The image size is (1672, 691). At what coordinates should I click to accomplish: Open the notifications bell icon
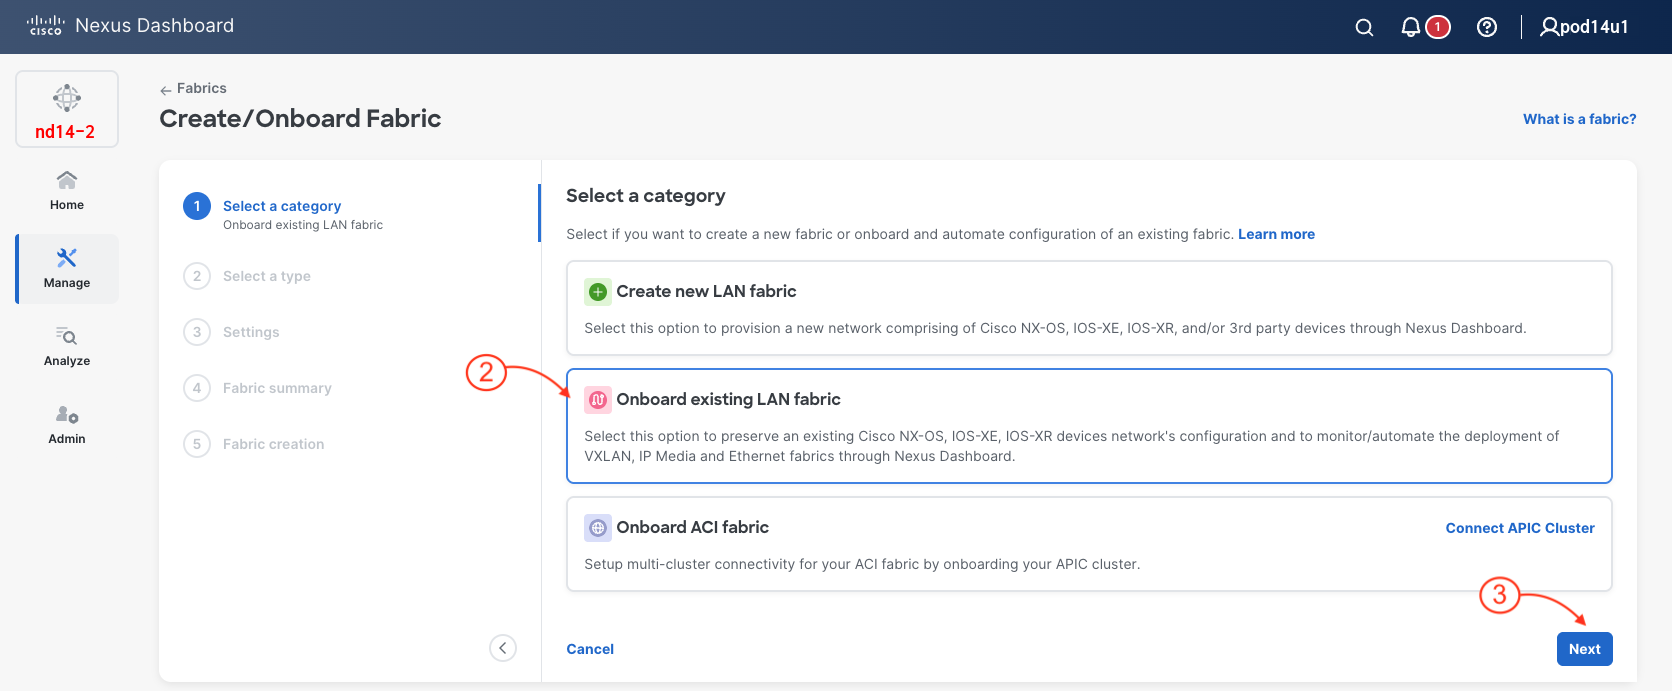pyautogui.click(x=1411, y=27)
